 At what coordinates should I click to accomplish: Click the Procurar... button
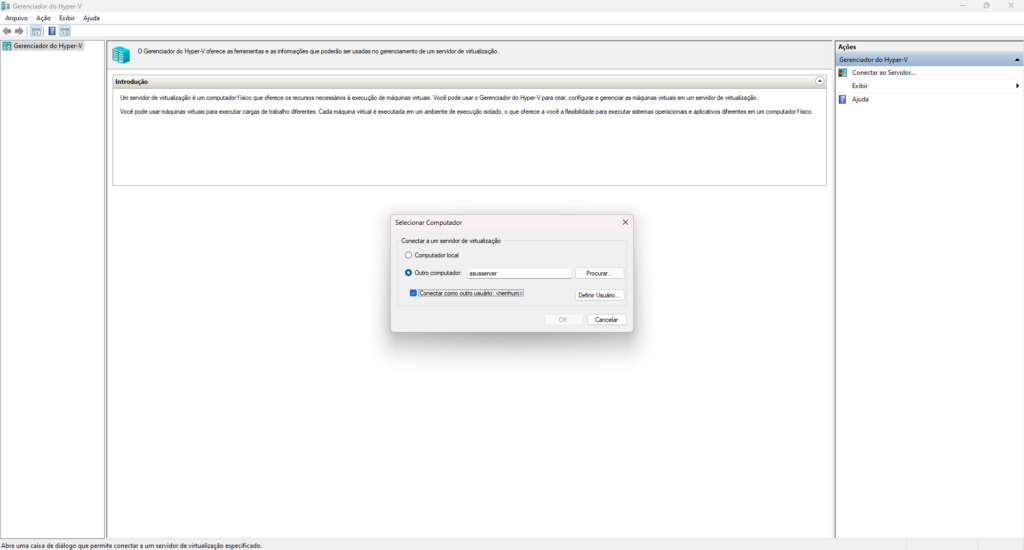(599, 273)
